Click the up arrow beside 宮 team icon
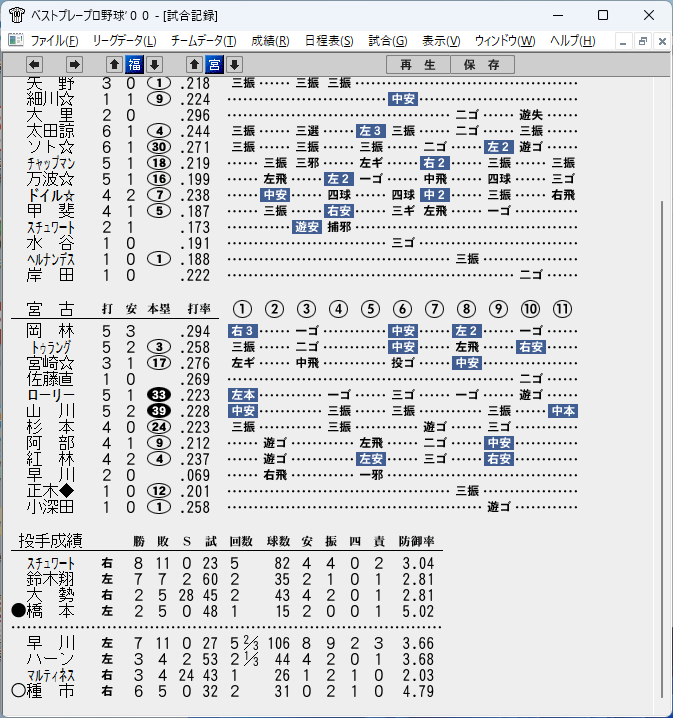The height and width of the screenshot is (718, 673). coord(195,65)
